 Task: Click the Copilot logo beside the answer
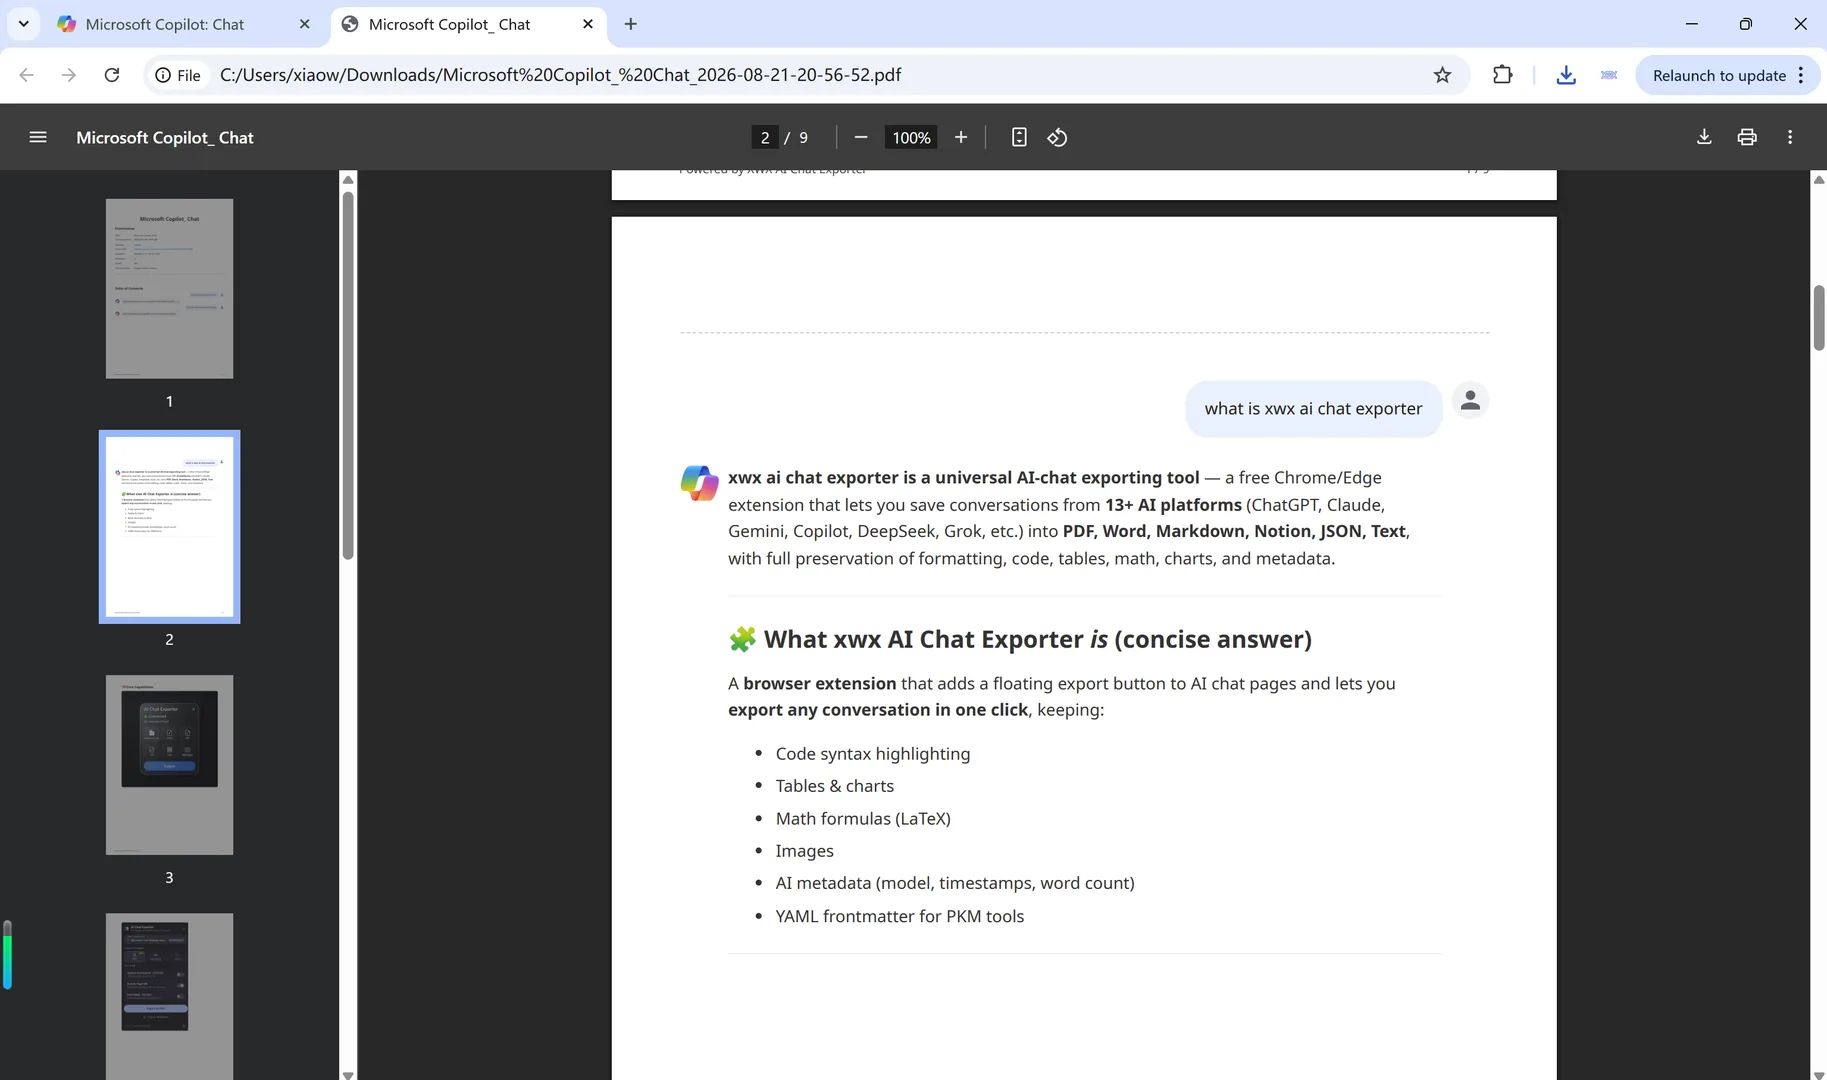click(699, 483)
